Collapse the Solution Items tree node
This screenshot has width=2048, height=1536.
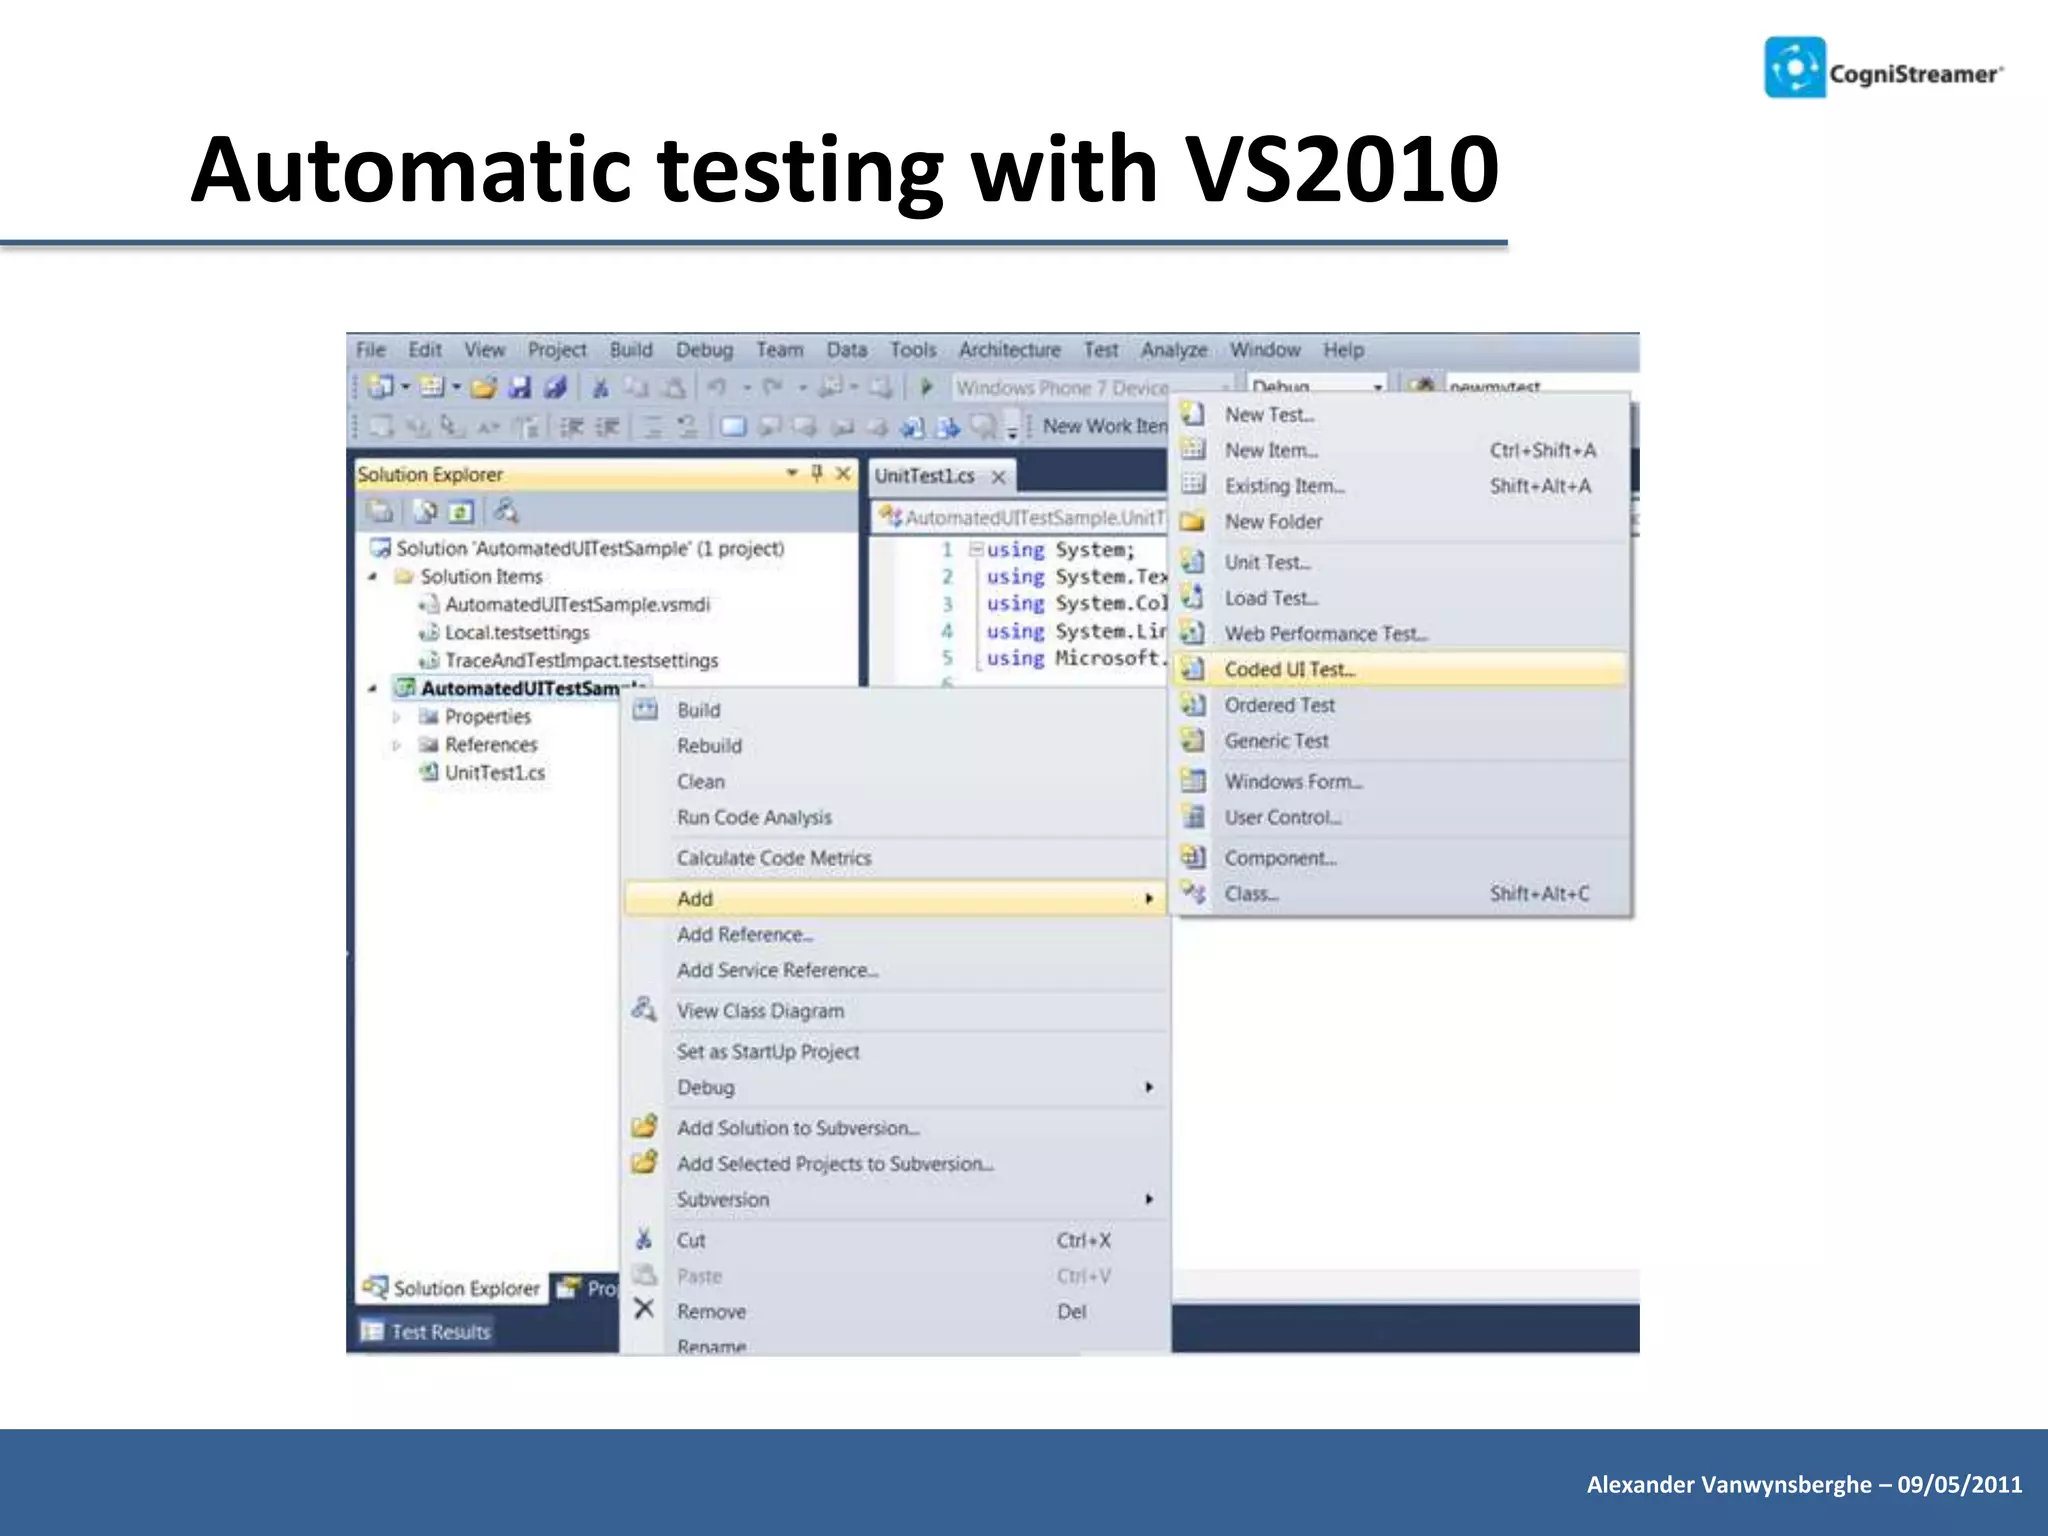coord(373,577)
